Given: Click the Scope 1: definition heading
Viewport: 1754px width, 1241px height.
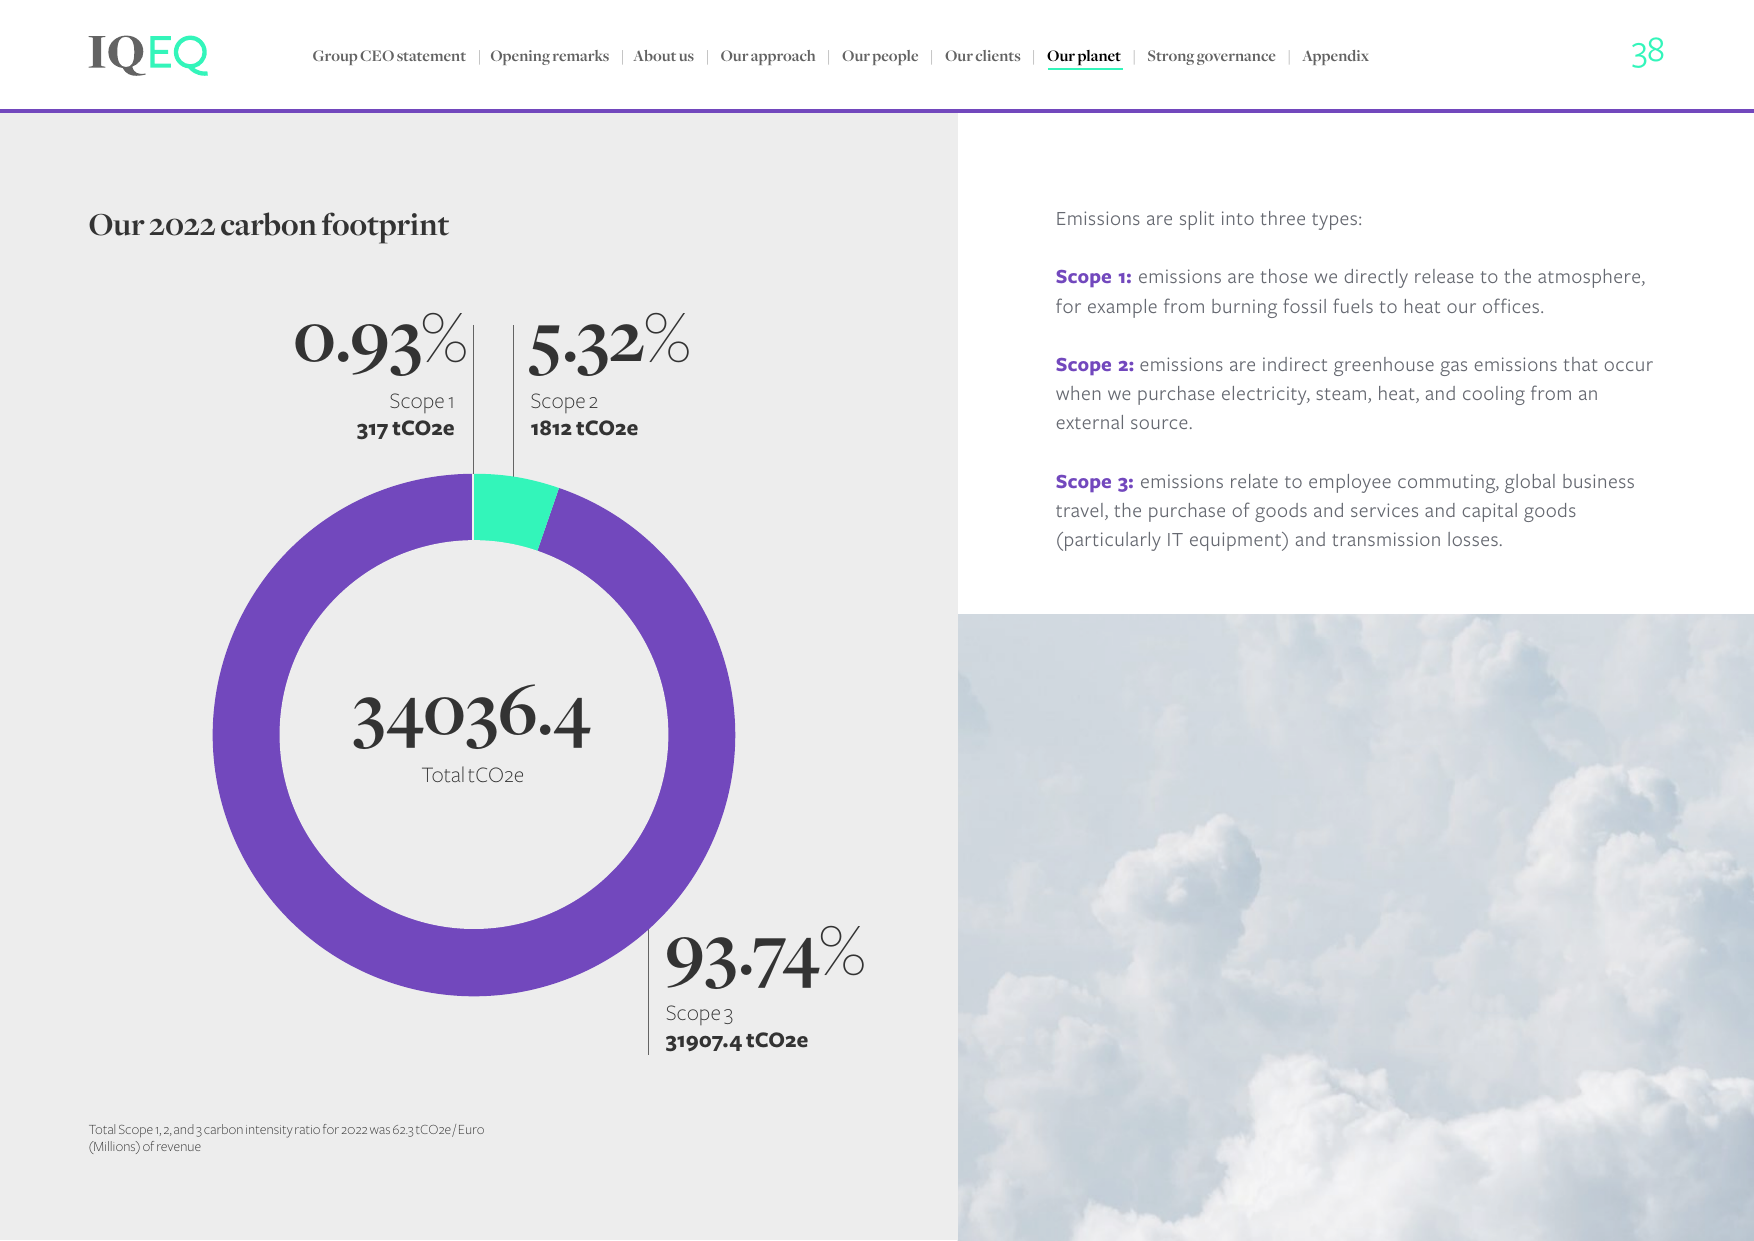Looking at the screenshot, I should point(1093,277).
